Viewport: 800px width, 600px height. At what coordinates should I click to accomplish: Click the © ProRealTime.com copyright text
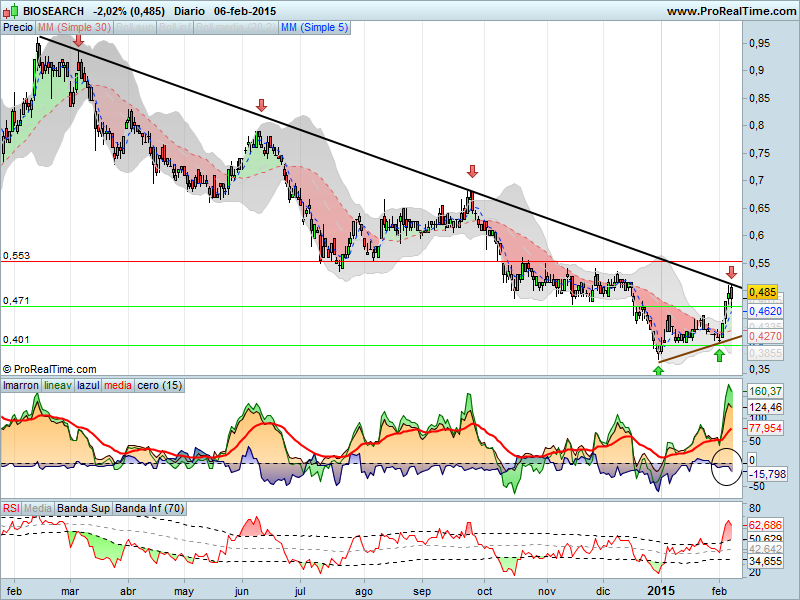tap(49, 369)
